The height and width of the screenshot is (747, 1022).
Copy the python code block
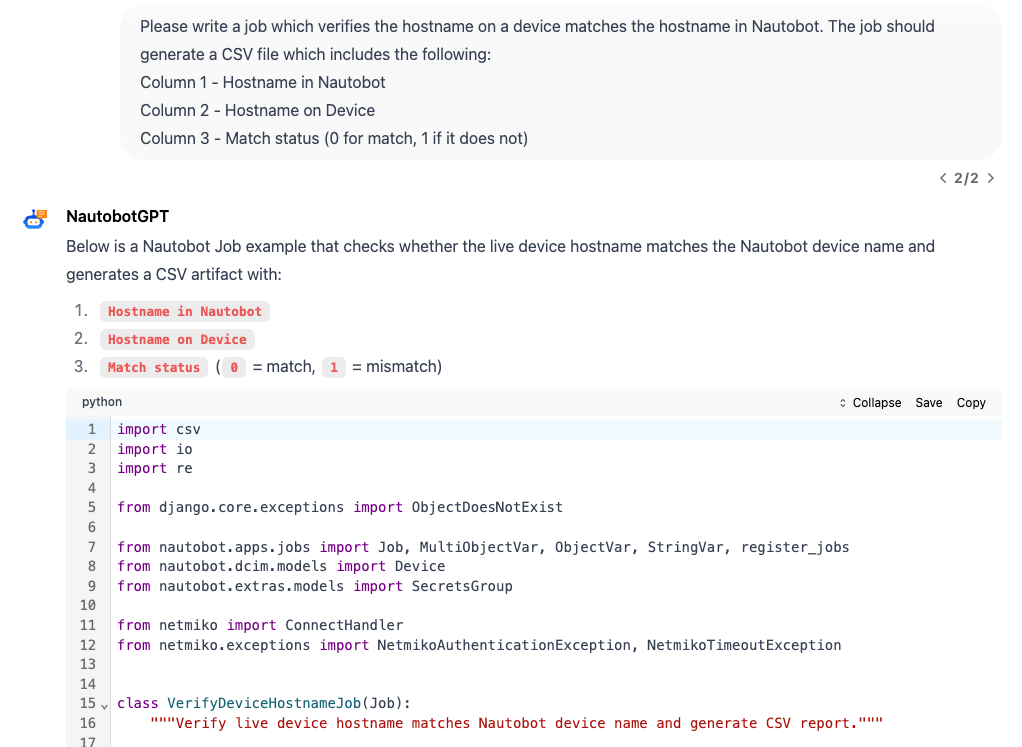971,403
